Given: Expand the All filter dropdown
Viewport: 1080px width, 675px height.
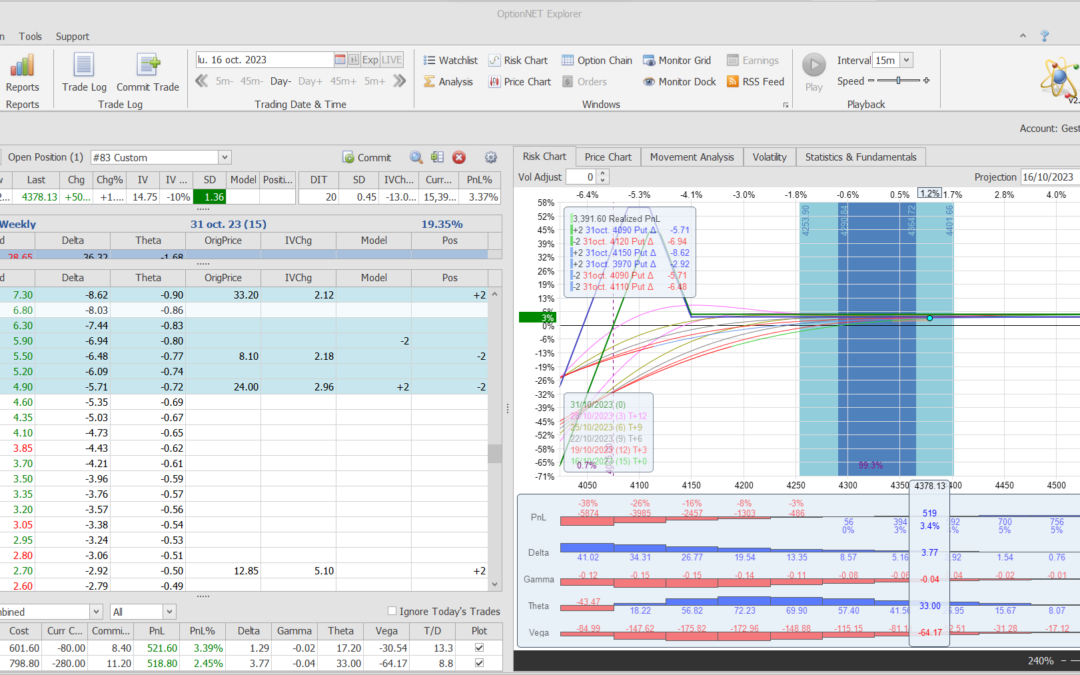Looking at the screenshot, I should tap(169, 611).
